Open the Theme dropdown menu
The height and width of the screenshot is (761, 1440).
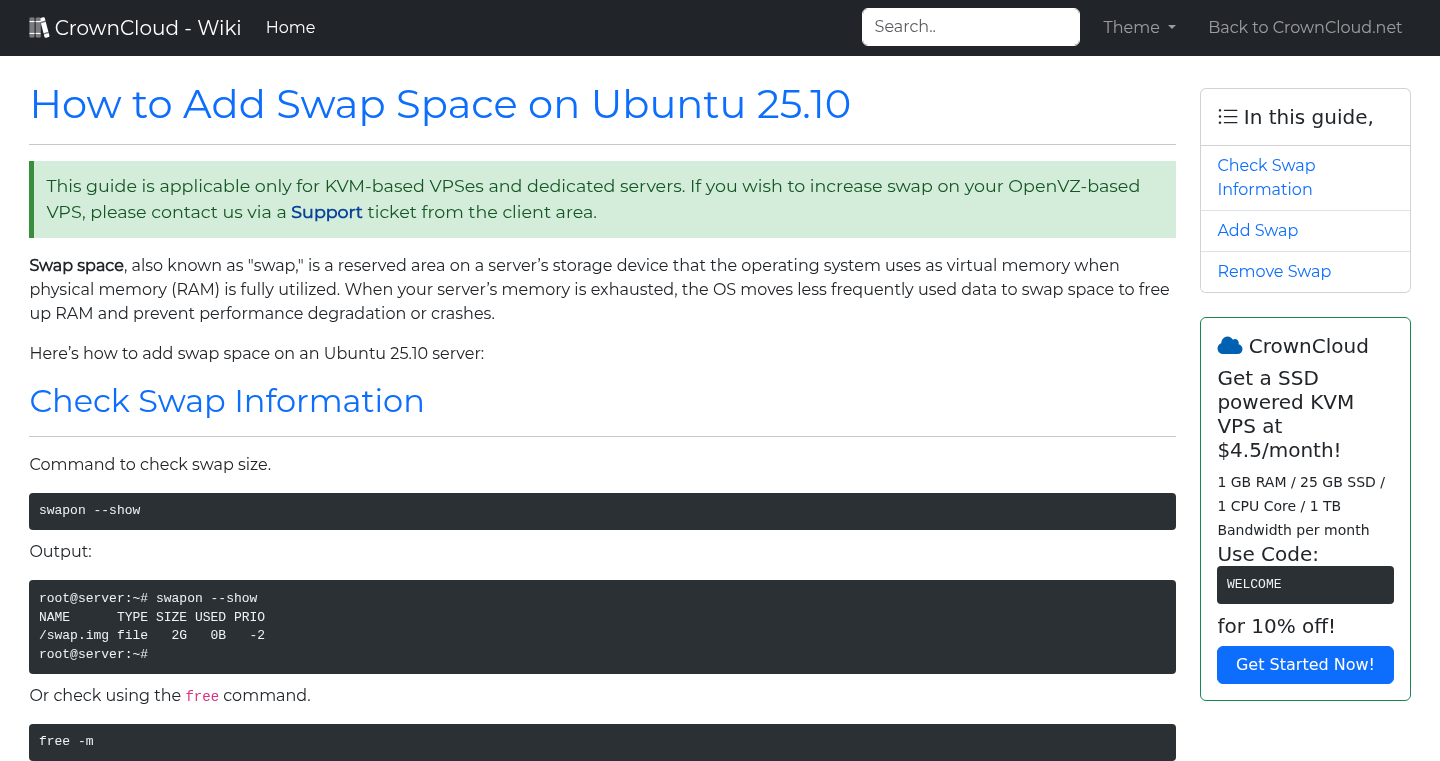coord(1139,28)
